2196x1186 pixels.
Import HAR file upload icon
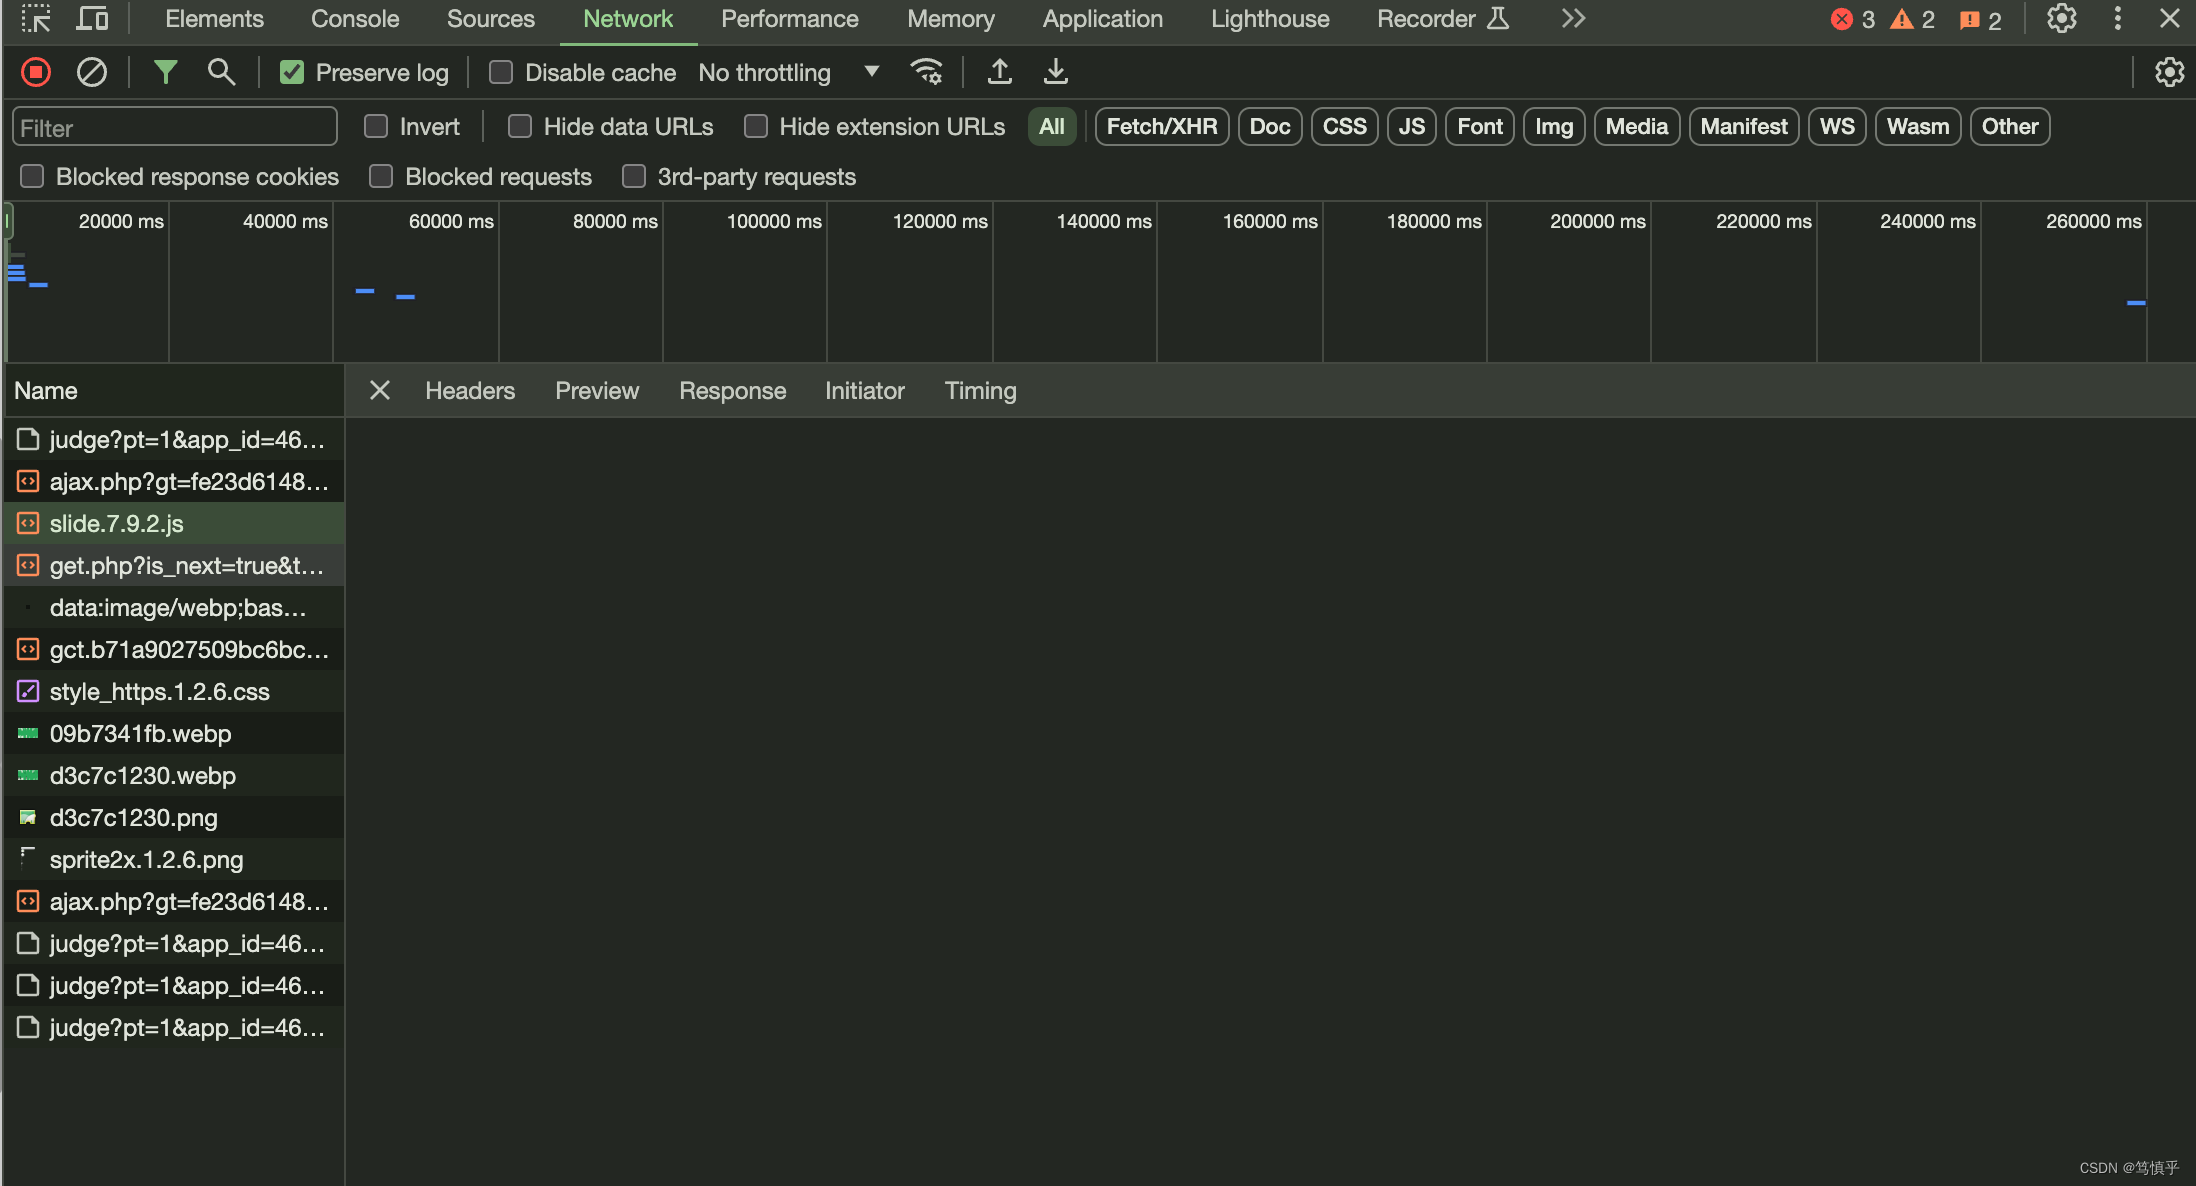coord(999,72)
